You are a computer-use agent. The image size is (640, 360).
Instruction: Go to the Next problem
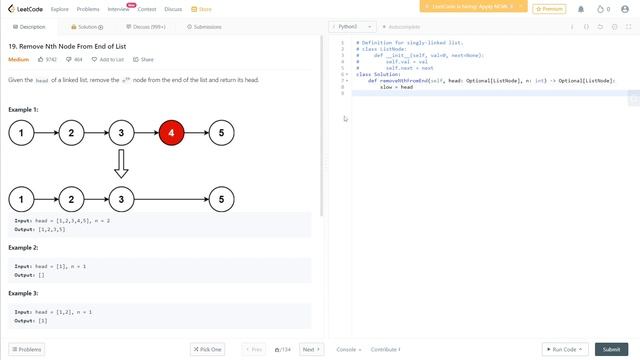tap(311, 349)
